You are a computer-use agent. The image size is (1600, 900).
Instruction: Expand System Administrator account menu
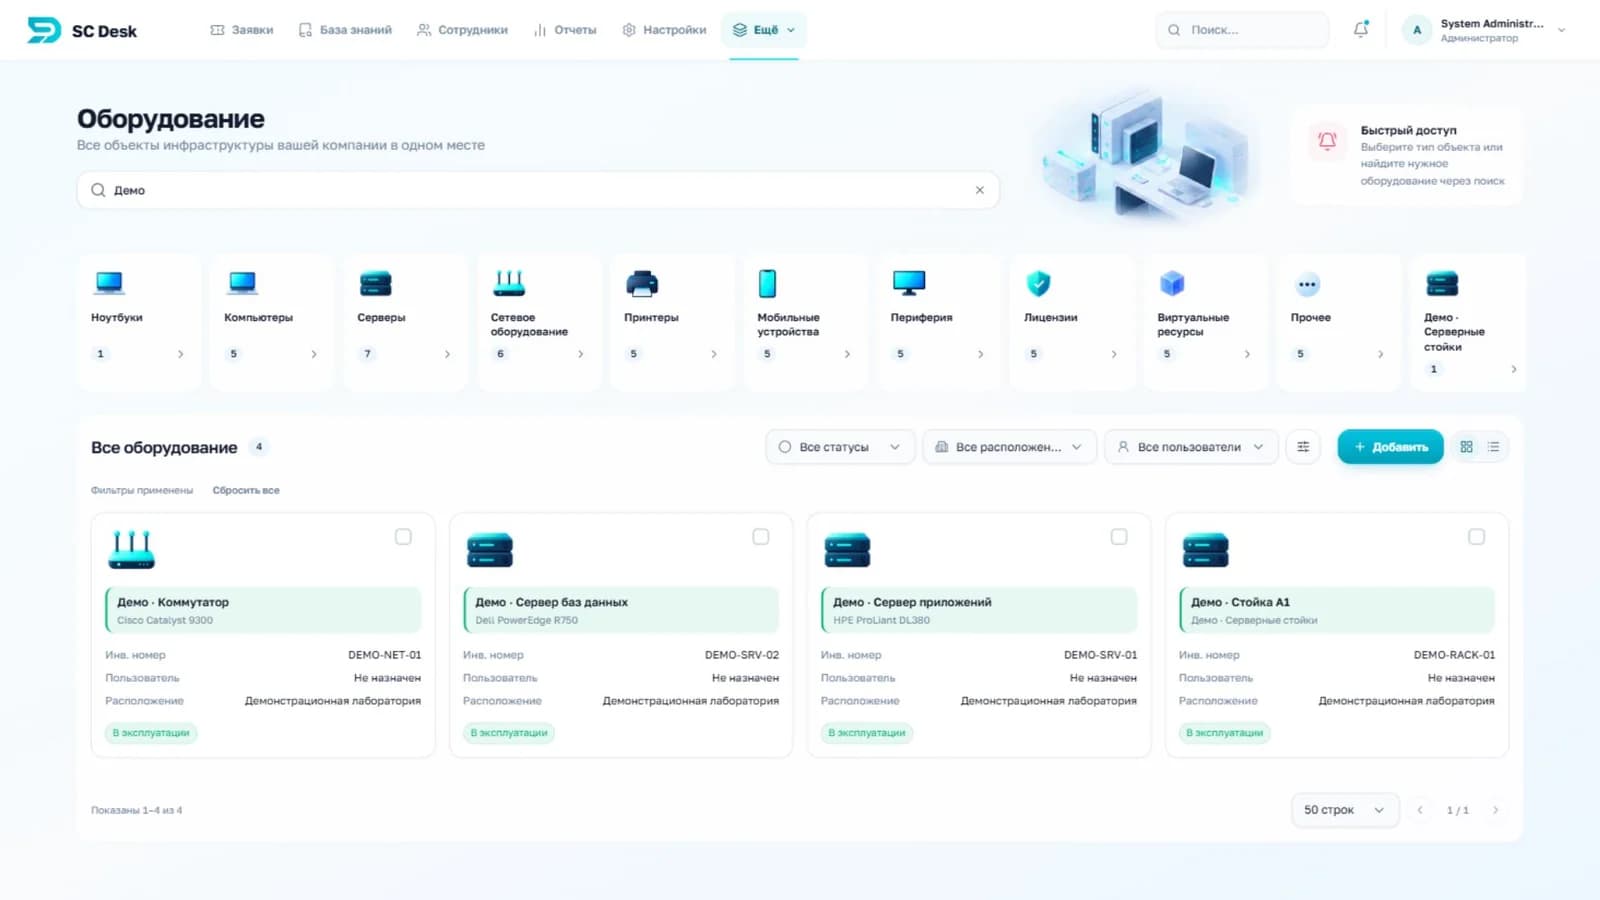(x=1561, y=30)
